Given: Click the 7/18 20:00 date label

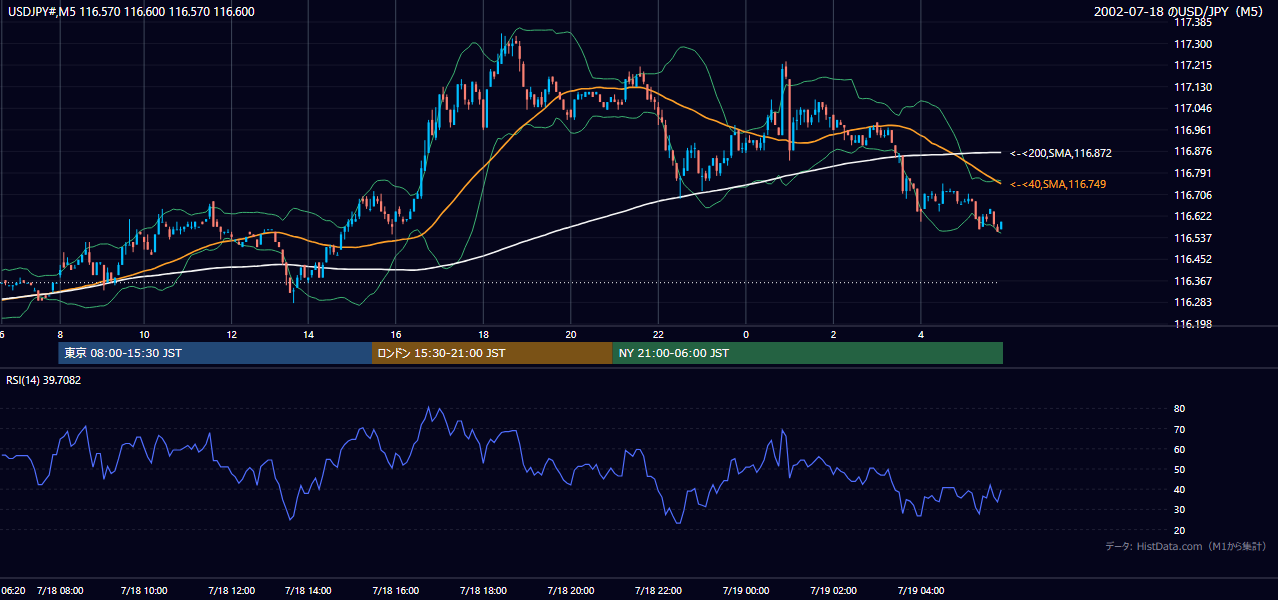Looking at the screenshot, I should (570, 590).
